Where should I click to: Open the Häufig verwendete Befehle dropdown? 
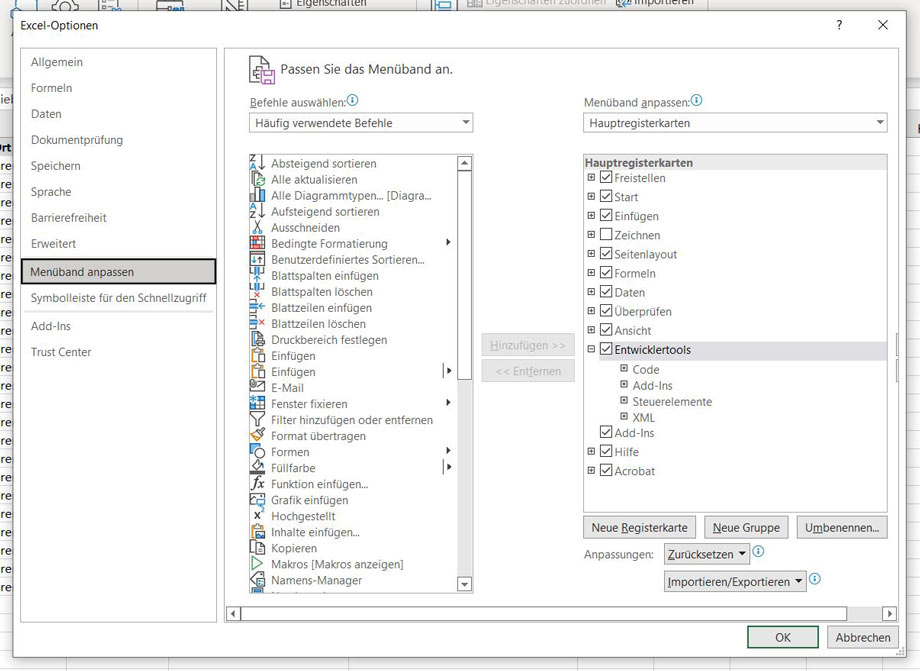click(361, 123)
